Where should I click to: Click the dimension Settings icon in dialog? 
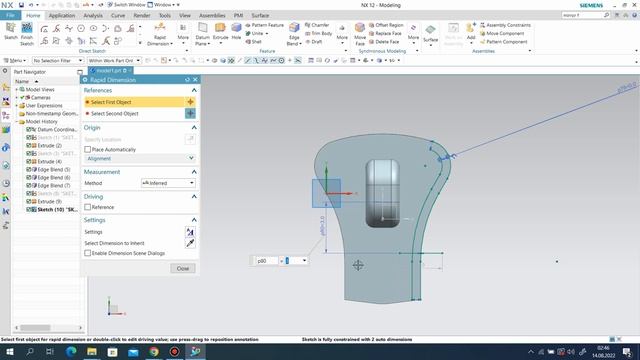pyautogui.click(x=190, y=232)
